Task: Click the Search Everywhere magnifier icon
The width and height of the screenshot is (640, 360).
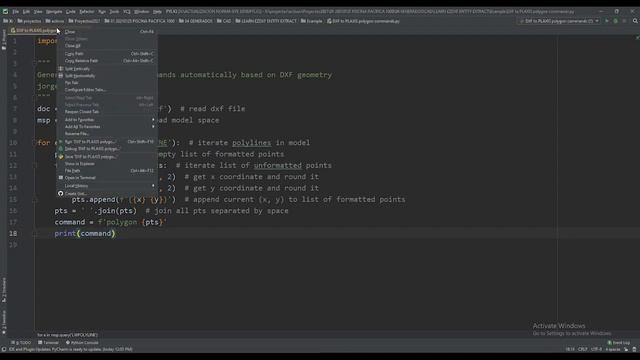Action: (635, 21)
